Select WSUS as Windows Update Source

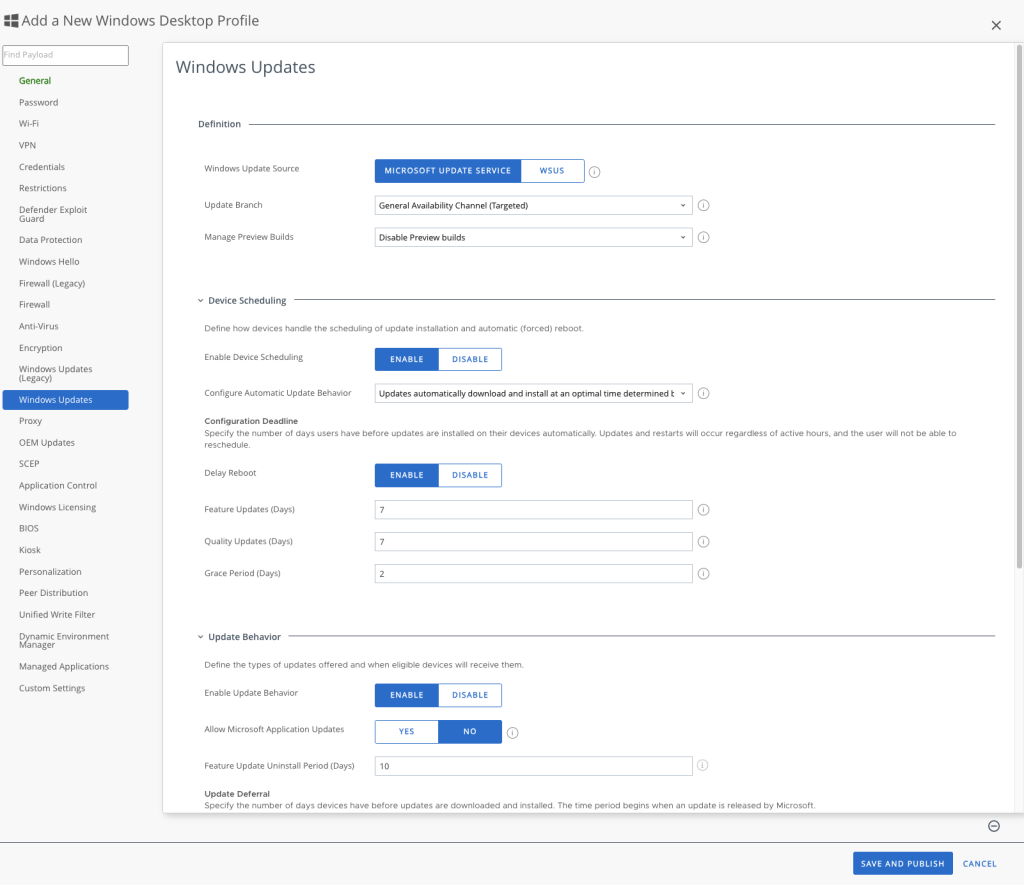pos(552,171)
